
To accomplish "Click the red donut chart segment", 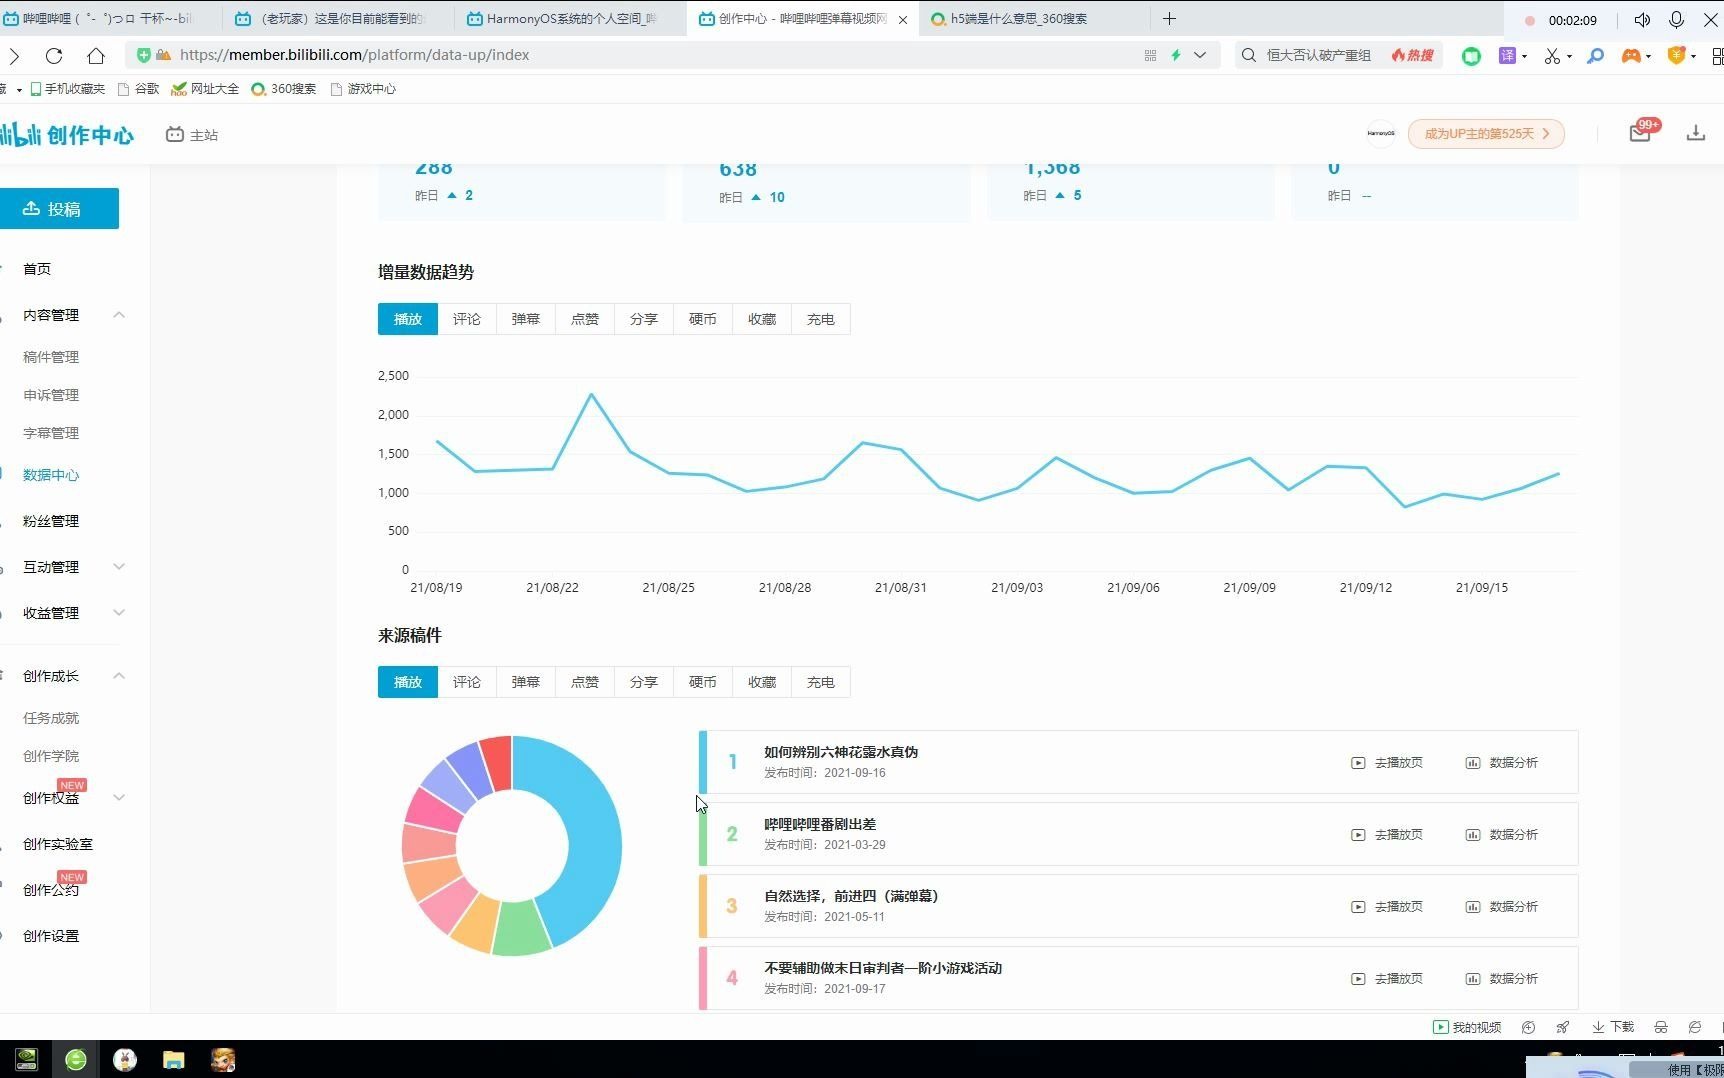I will pyautogui.click(x=497, y=763).
